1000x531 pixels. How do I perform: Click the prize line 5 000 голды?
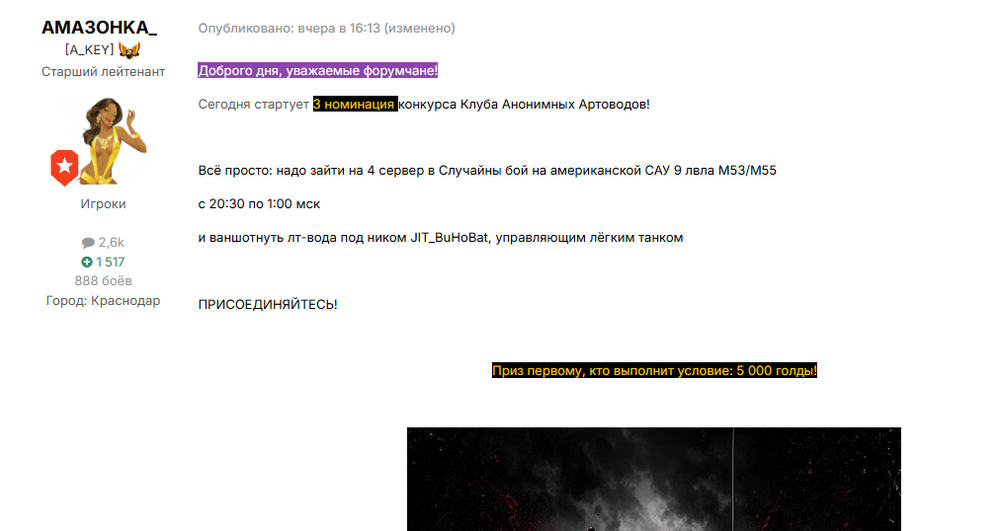[654, 370]
